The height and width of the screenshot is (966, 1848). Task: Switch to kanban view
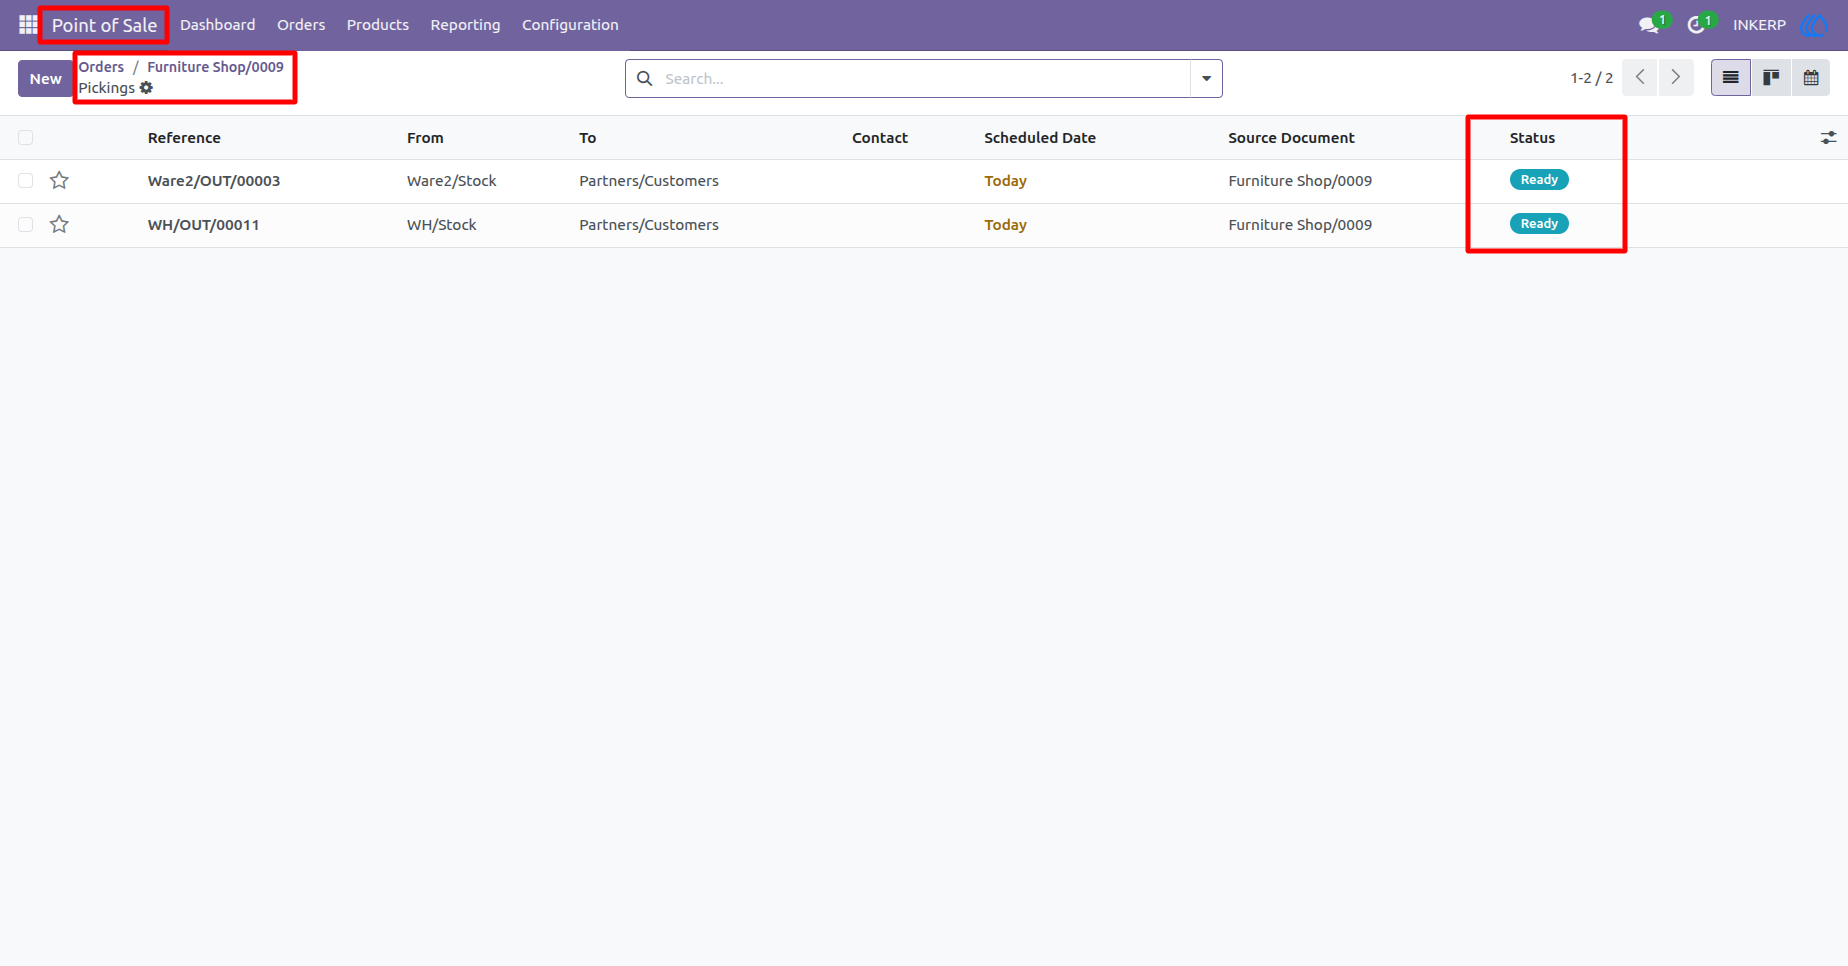1771,77
